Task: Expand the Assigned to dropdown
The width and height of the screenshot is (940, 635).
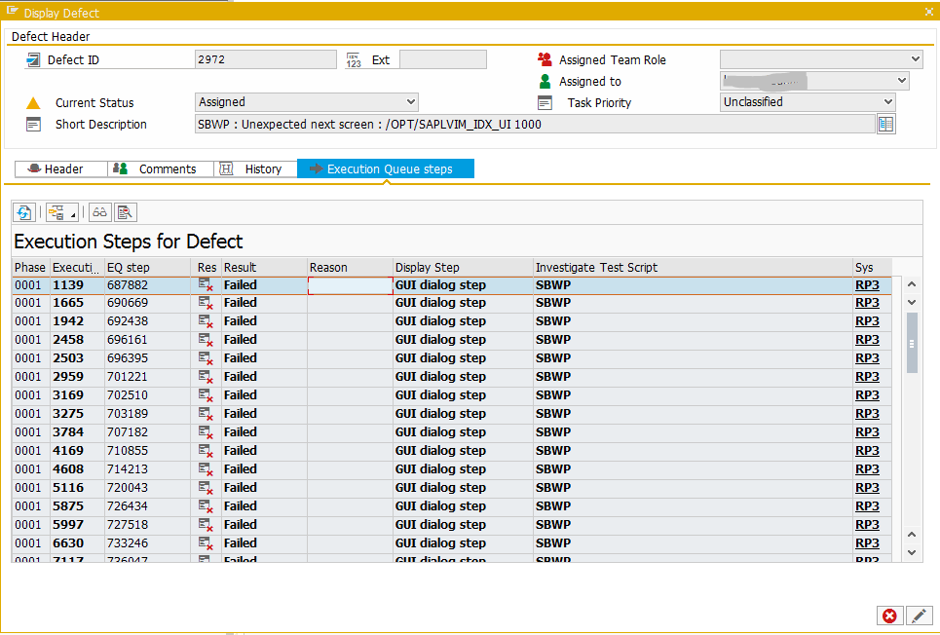Action: pyautogui.click(x=901, y=81)
